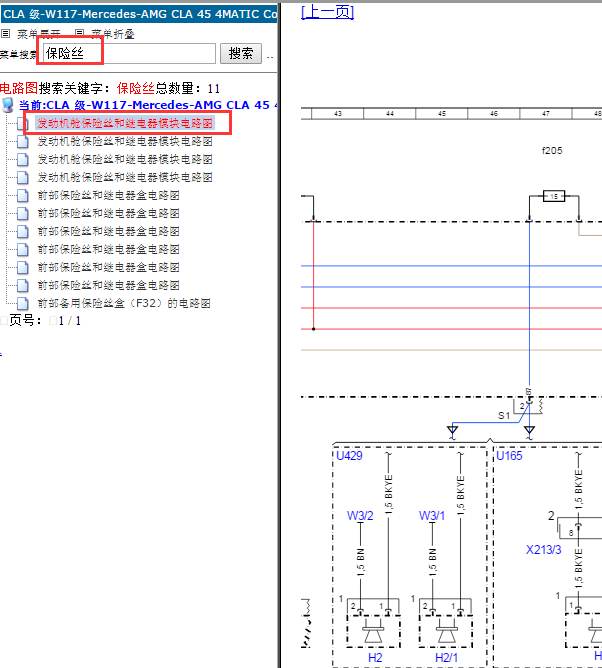The image size is (602, 668).
Task: Click the 菜单展开 expand-menu icon
Action: [5, 33]
